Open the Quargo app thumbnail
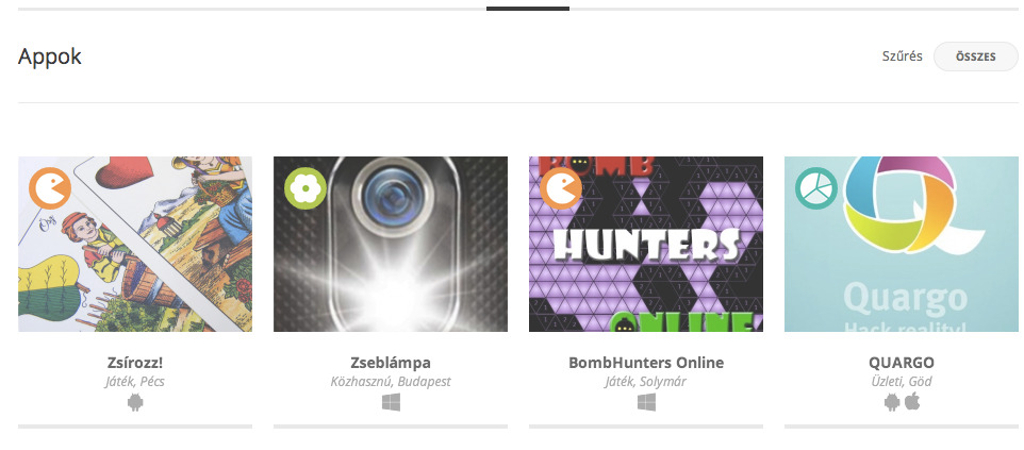1024x450 pixels. pyautogui.click(x=901, y=244)
